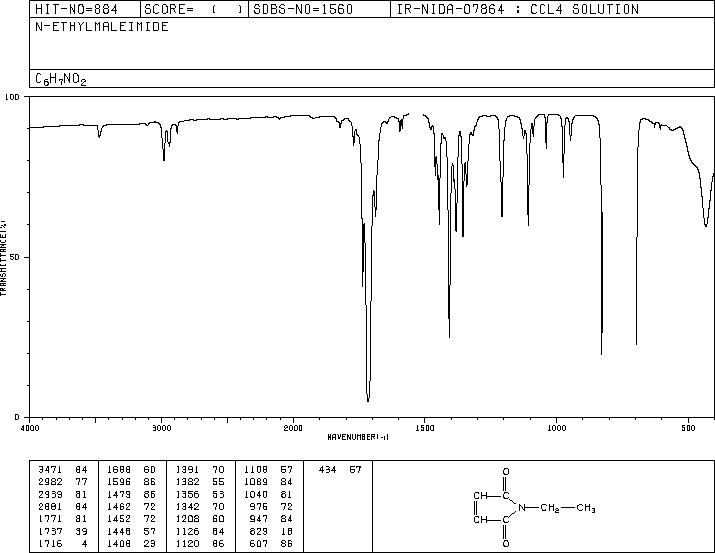The width and height of the screenshot is (715, 553).
Task: Select the 829 18 peak table entry
Action: coord(268,532)
